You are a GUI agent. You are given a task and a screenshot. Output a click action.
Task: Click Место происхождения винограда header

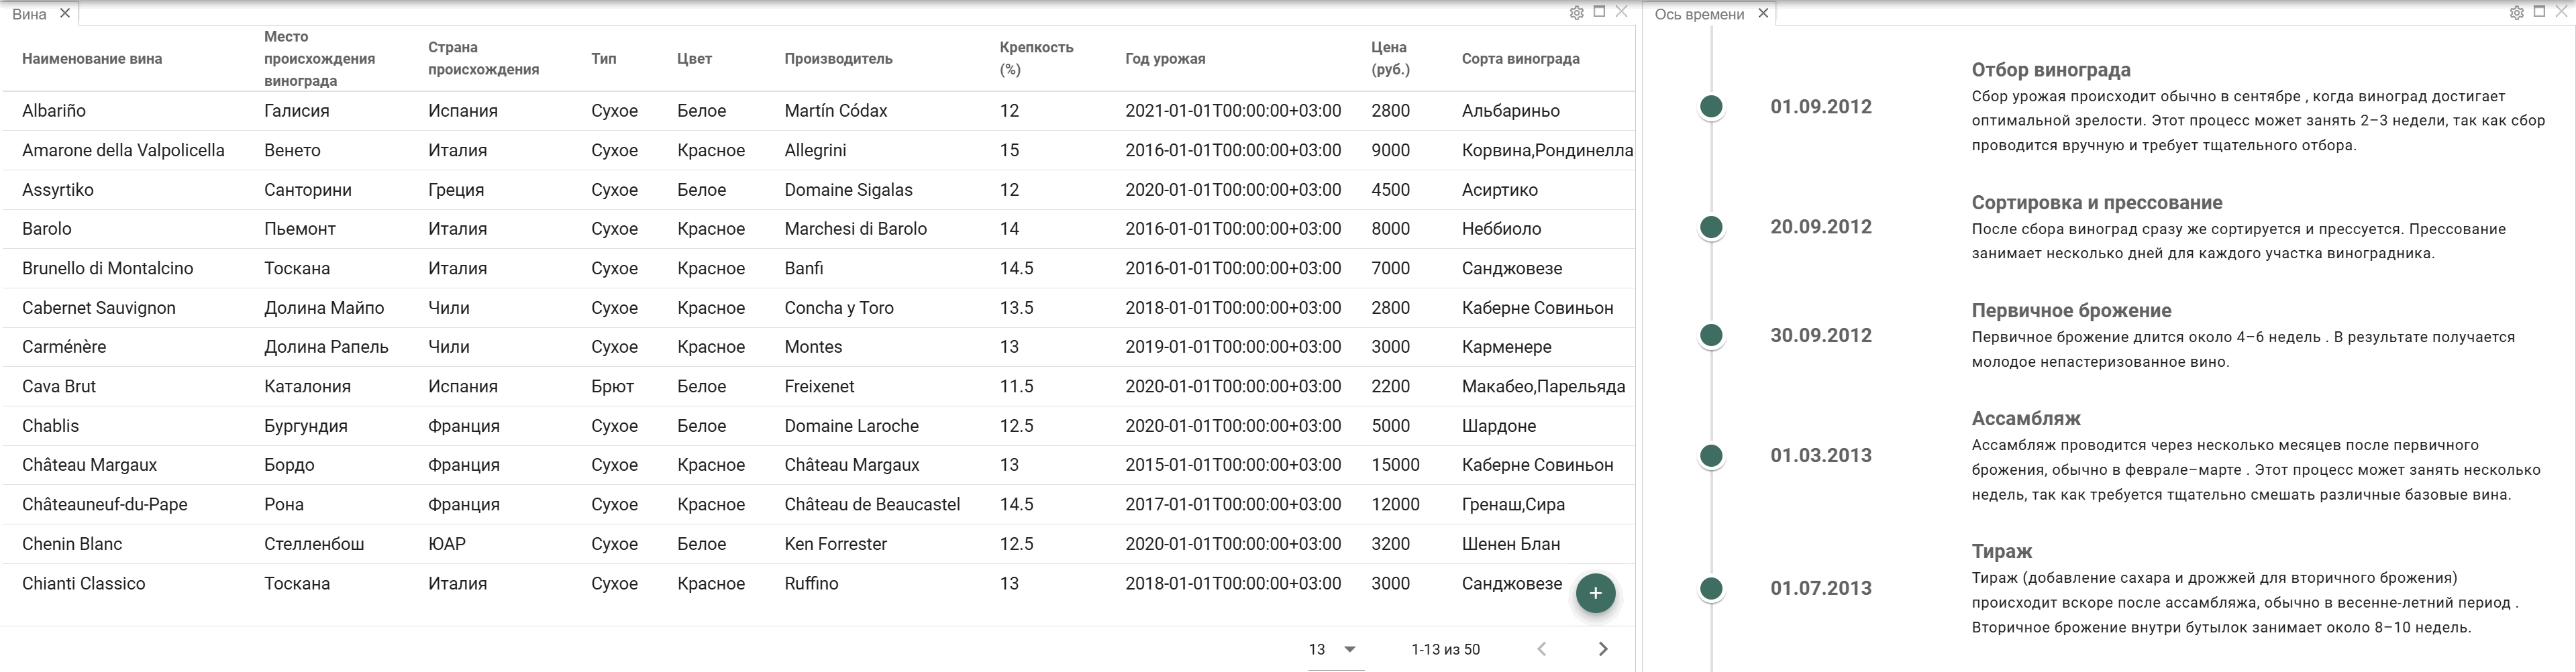(x=320, y=59)
